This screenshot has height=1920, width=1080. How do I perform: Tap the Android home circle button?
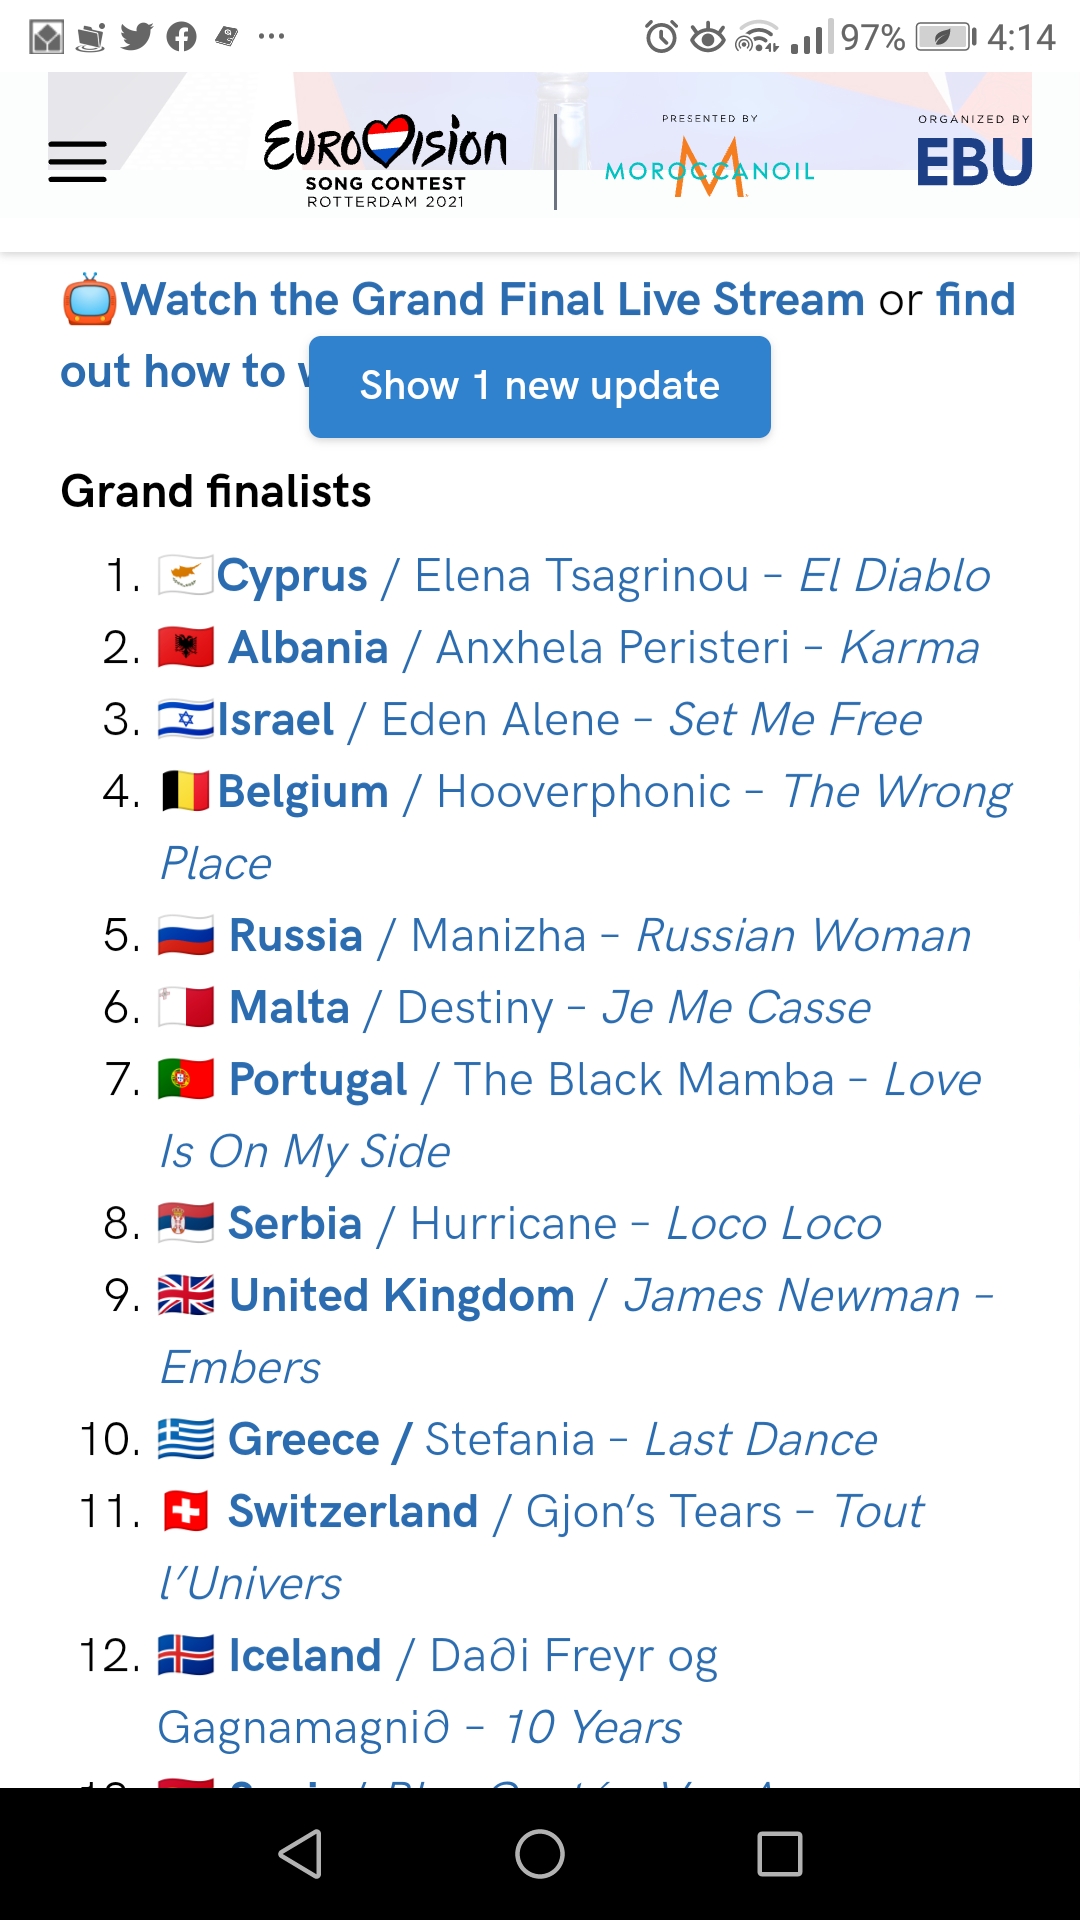[x=540, y=1854]
